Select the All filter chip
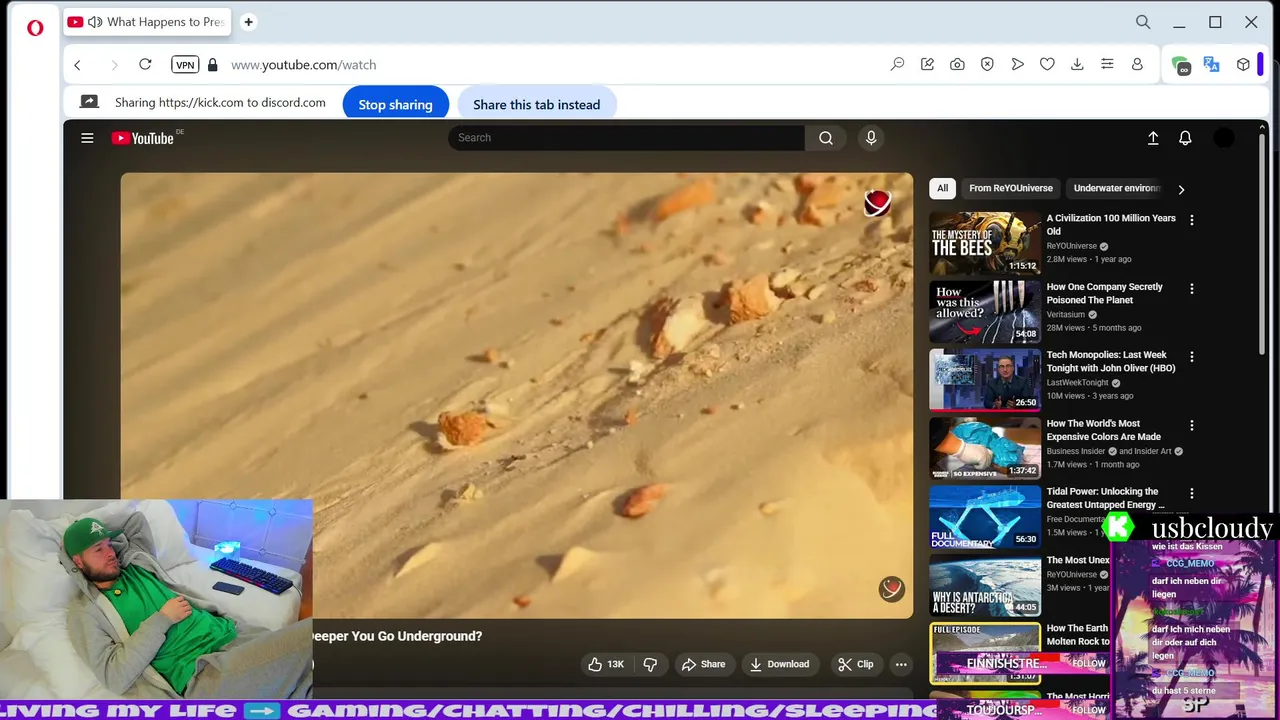Screen dimensions: 1280x720 (942, 188)
